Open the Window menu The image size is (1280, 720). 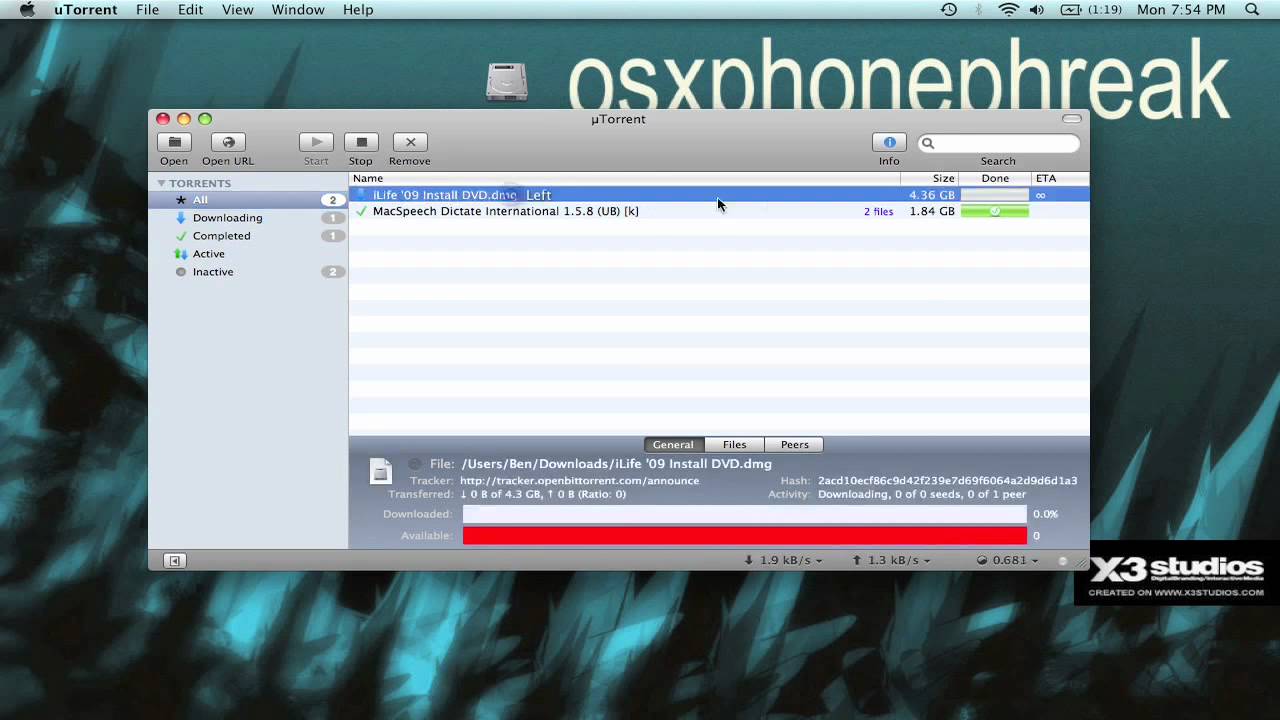298,10
